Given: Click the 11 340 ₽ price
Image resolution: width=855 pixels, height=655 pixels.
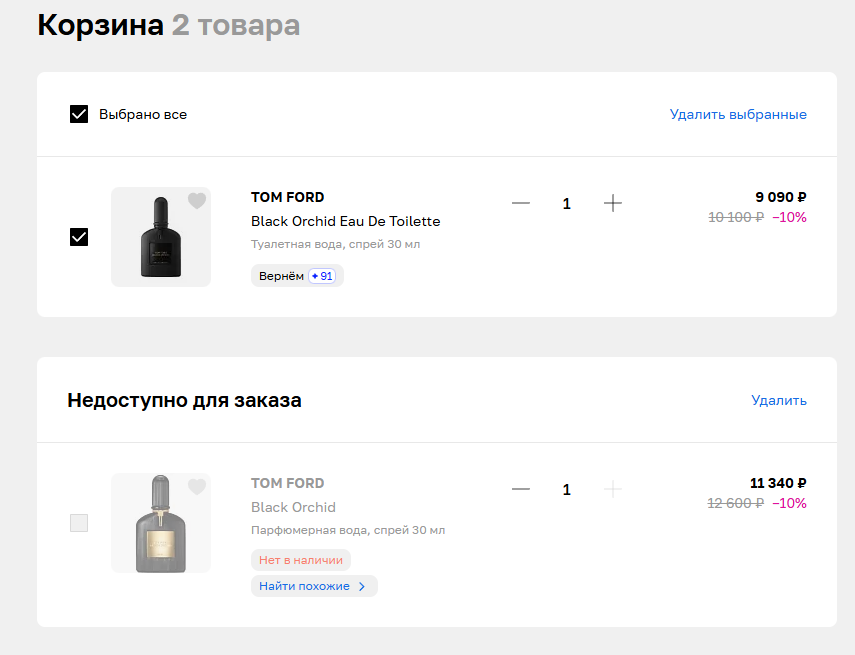Looking at the screenshot, I should [778, 483].
